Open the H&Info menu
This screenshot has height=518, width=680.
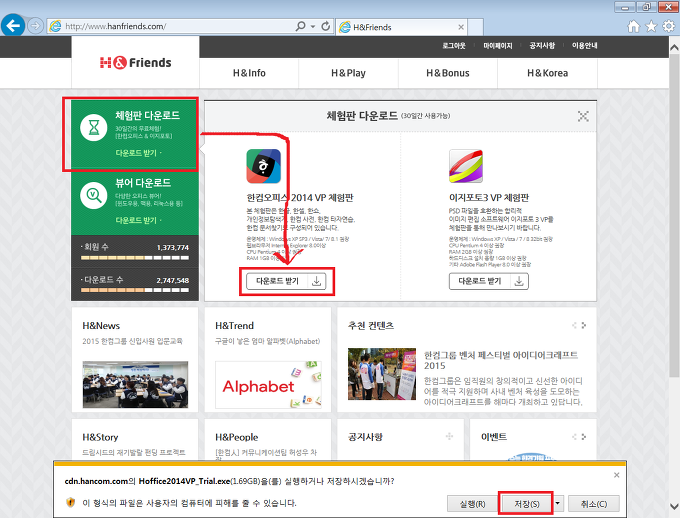point(249,73)
